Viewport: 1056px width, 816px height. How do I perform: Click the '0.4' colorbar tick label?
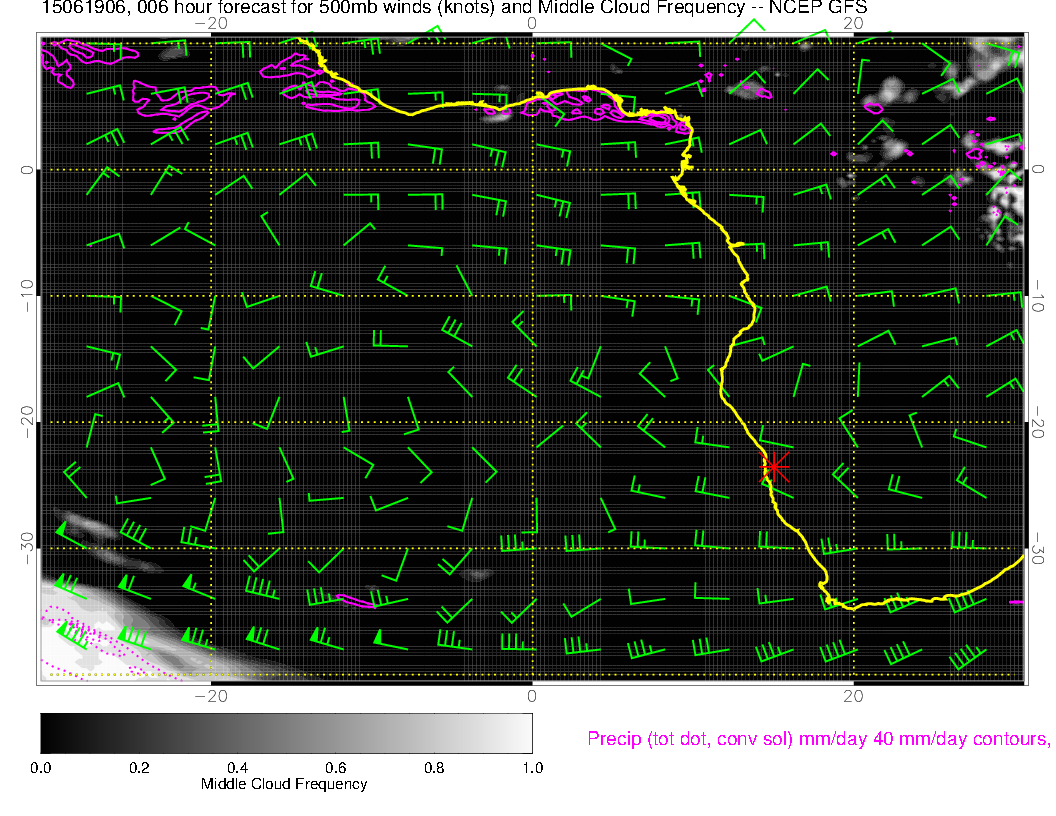[238, 768]
